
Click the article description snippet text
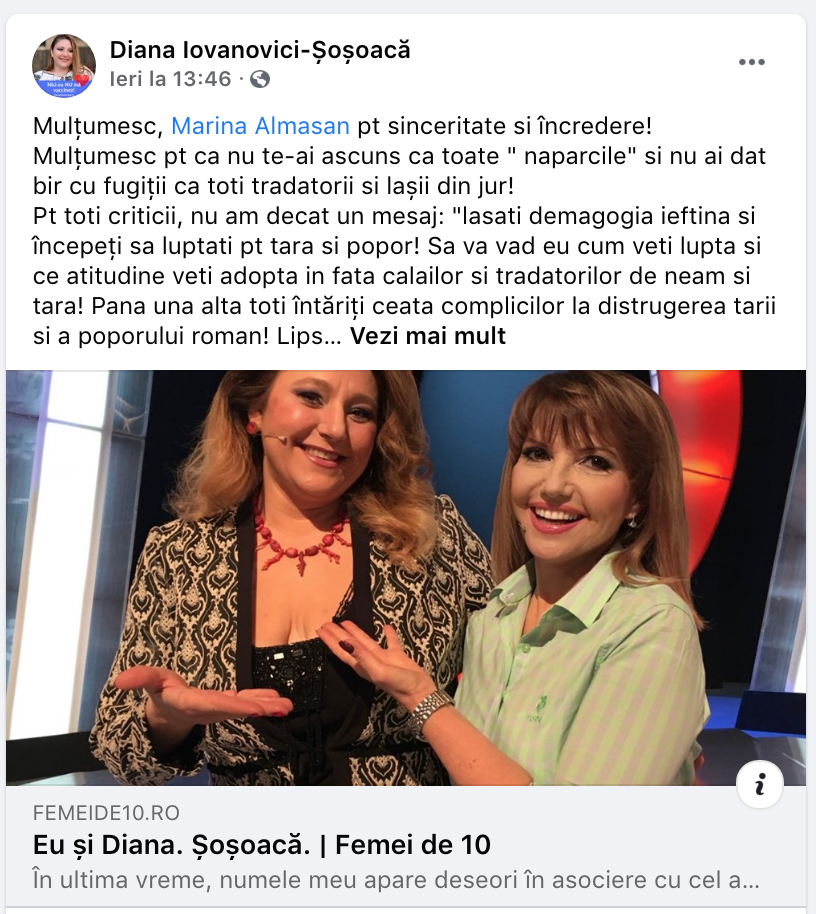[396, 880]
